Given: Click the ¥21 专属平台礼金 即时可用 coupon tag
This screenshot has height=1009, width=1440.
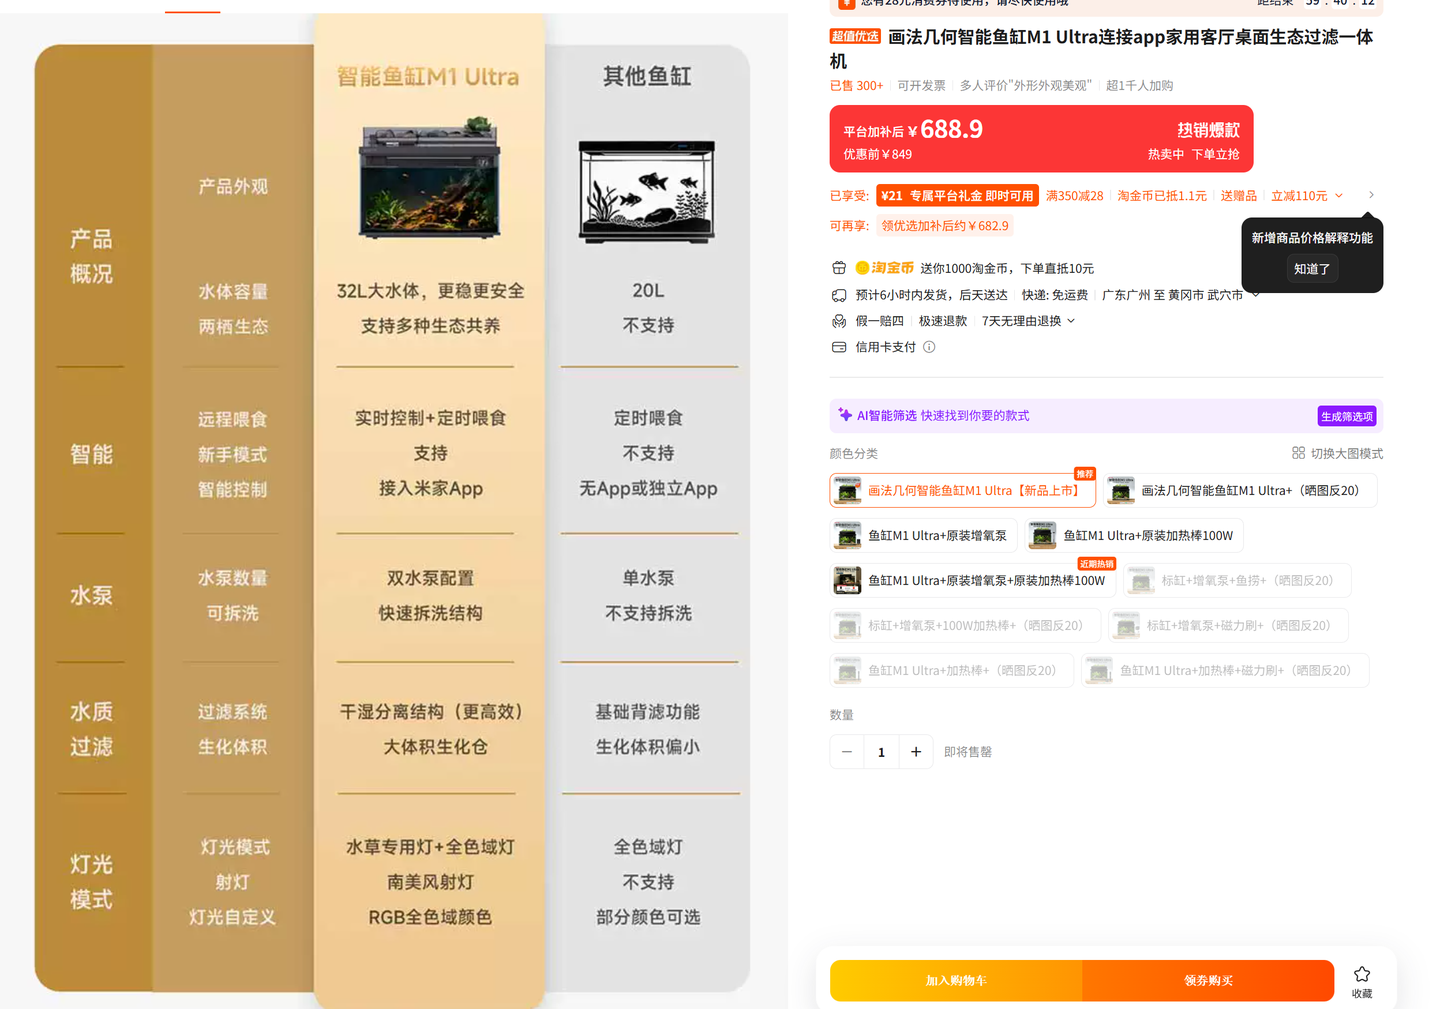Looking at the screenshot, I should point(957,196).
